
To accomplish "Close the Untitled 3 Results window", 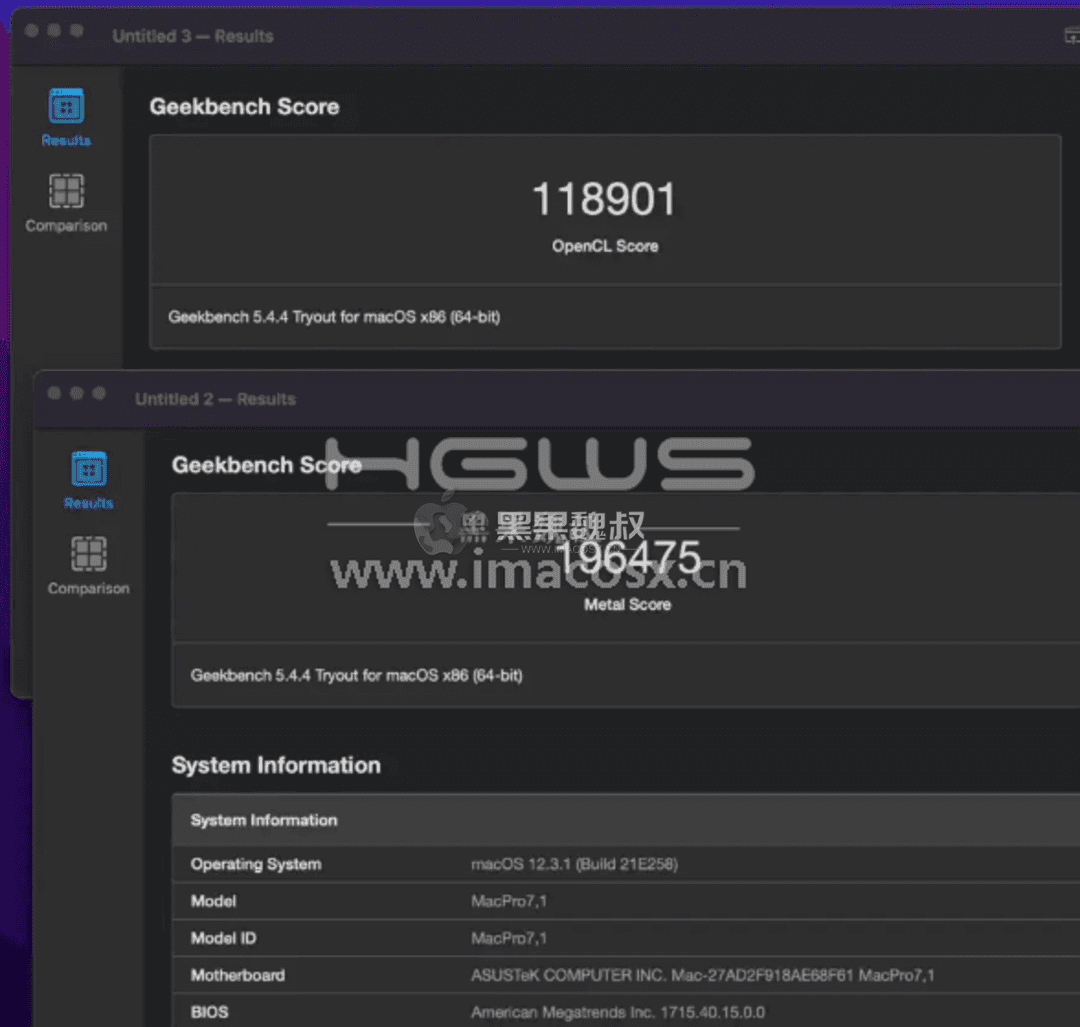I will pyautogui.click(x=32, y=30).
